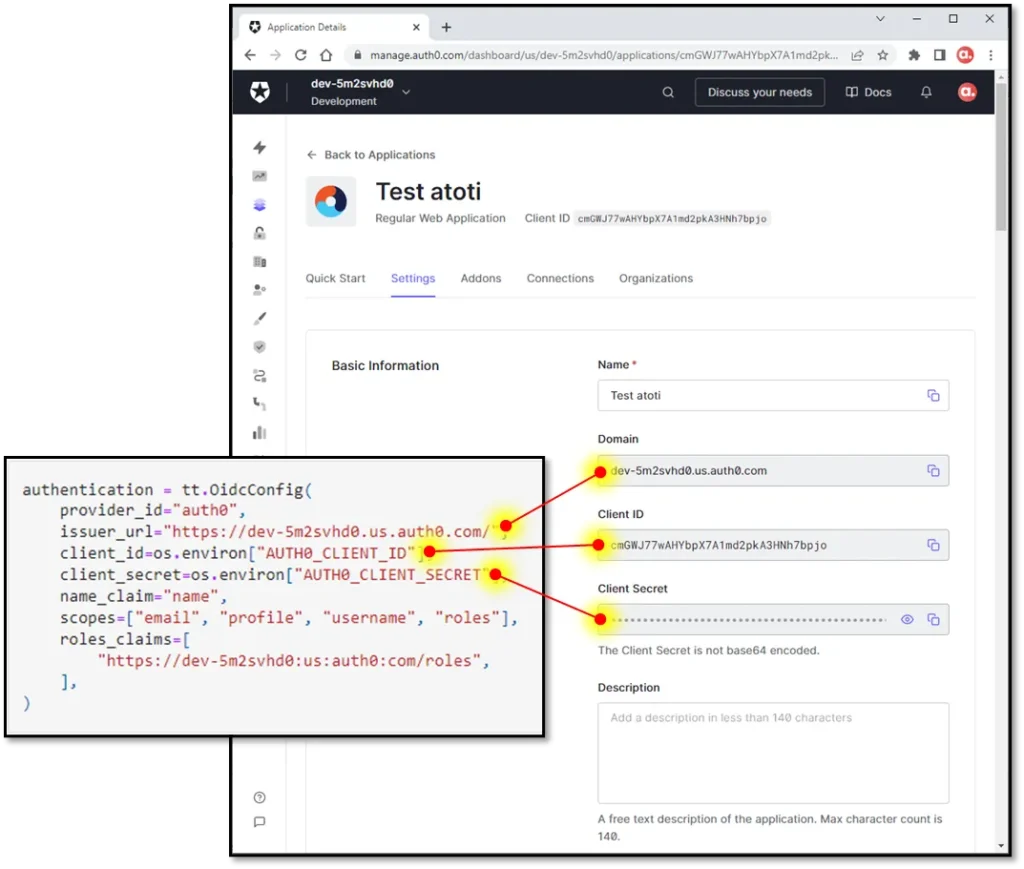Viewport: 1024px width, 869px height.
Task: Click the Description text area
Action: tap(773, 753)
